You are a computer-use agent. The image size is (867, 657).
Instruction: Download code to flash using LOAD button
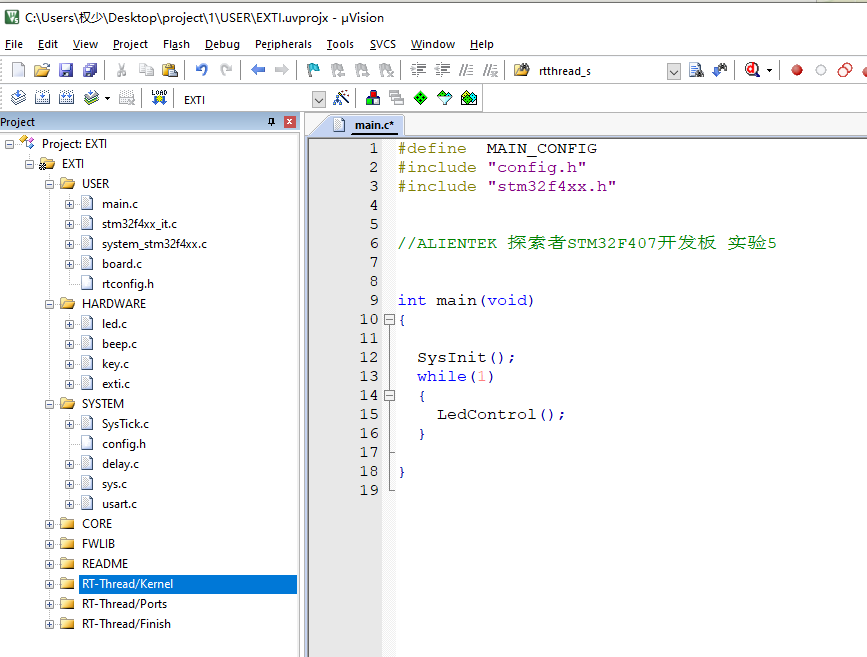(x=156, y=97)
